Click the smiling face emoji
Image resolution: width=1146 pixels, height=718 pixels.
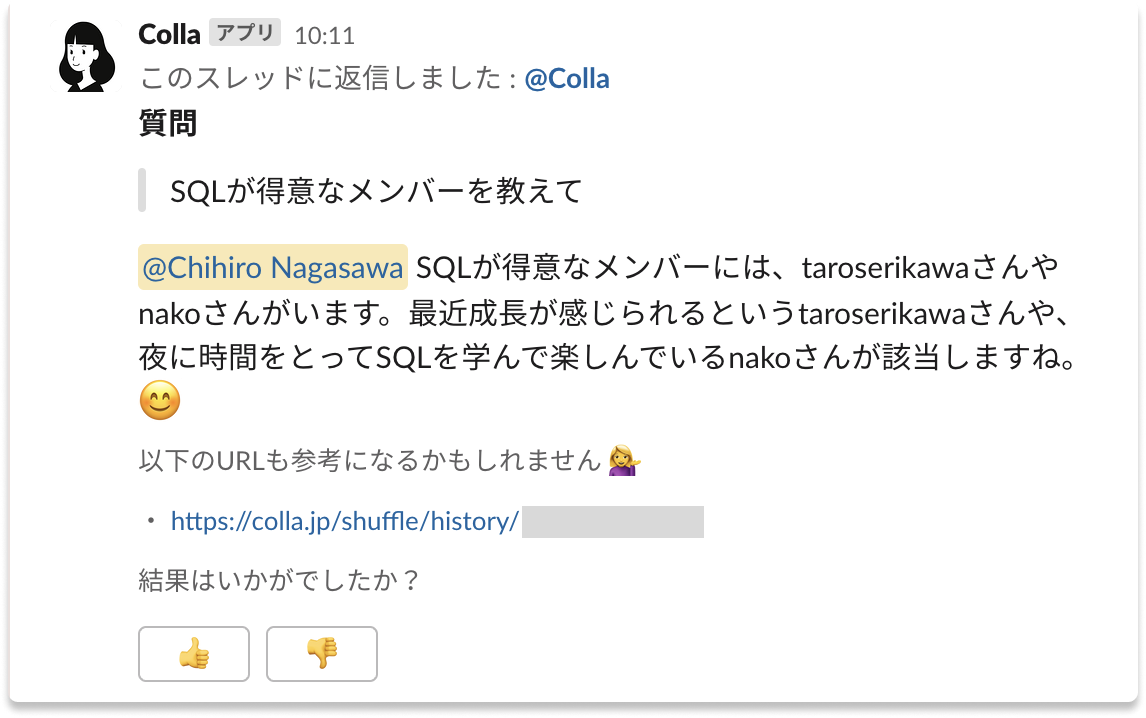tap(160, 402)
